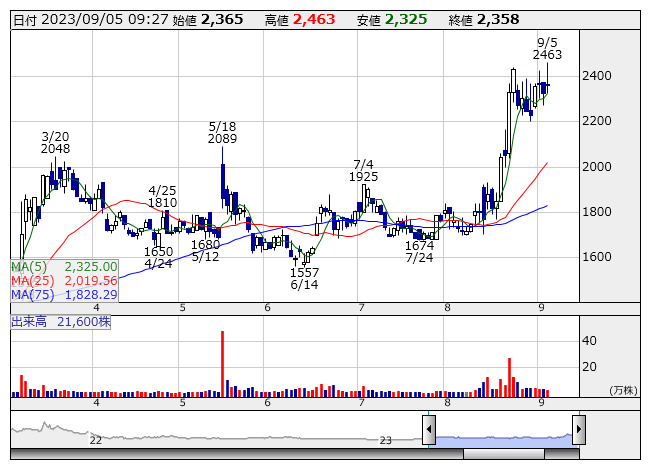Click the MA(75) legend label
This screenshot has height=470, width=653.
point(33,295)
